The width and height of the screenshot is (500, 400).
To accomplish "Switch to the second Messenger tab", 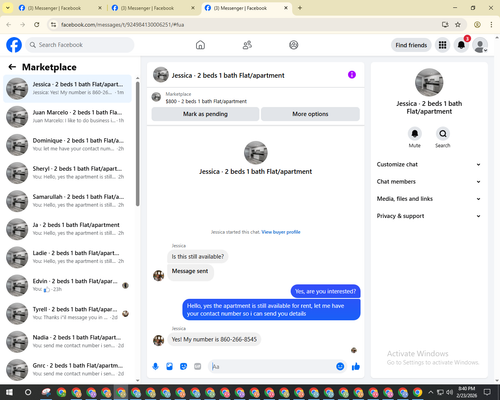I will 153,8.
